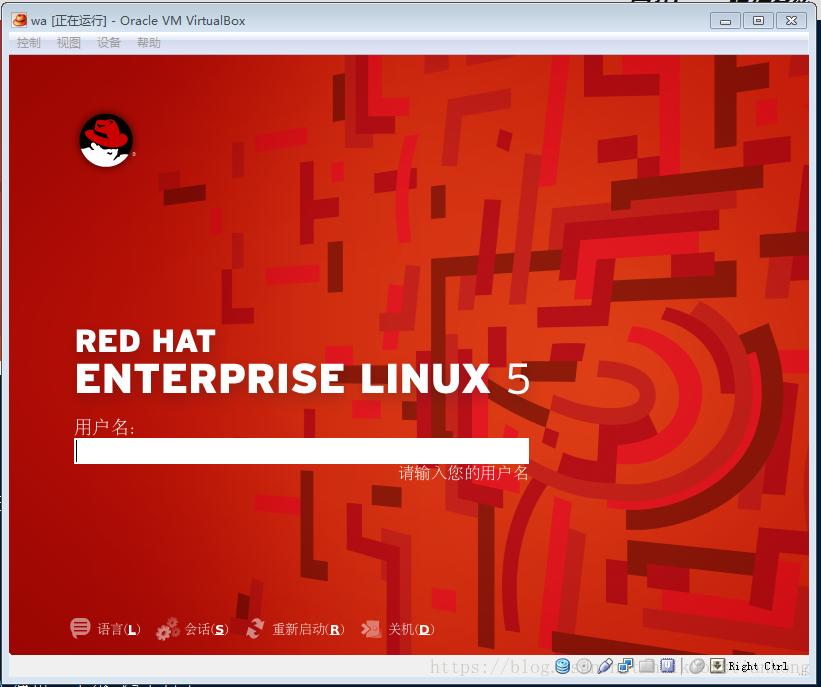The height and width of the screenshot is (687, 821).
Task: Open the 语言(L) language chooser
Action: pyautogui.click(x=119, y=629)
